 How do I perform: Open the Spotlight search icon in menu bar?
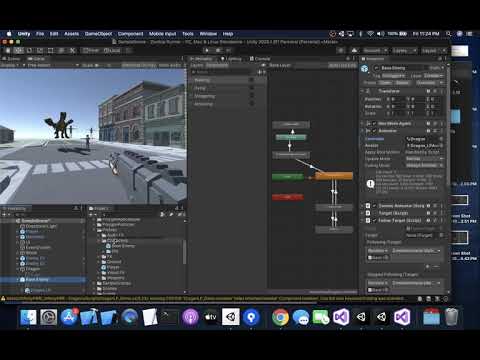[449, 34]
